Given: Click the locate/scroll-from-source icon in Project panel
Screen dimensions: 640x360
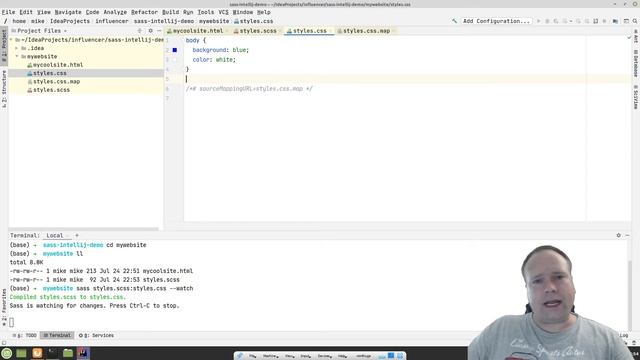Looking at the screenshot, I should point(140,31).
